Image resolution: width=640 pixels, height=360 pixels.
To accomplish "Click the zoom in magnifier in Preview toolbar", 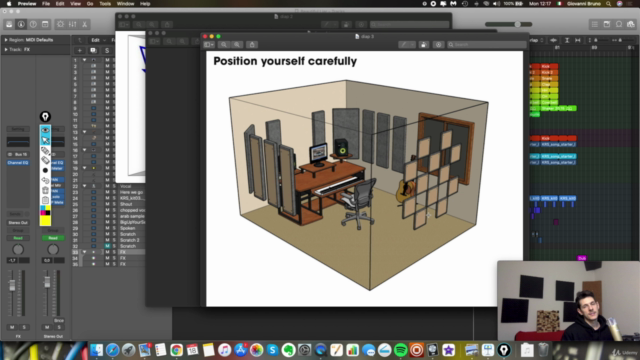I will click(x=237, y=44).
